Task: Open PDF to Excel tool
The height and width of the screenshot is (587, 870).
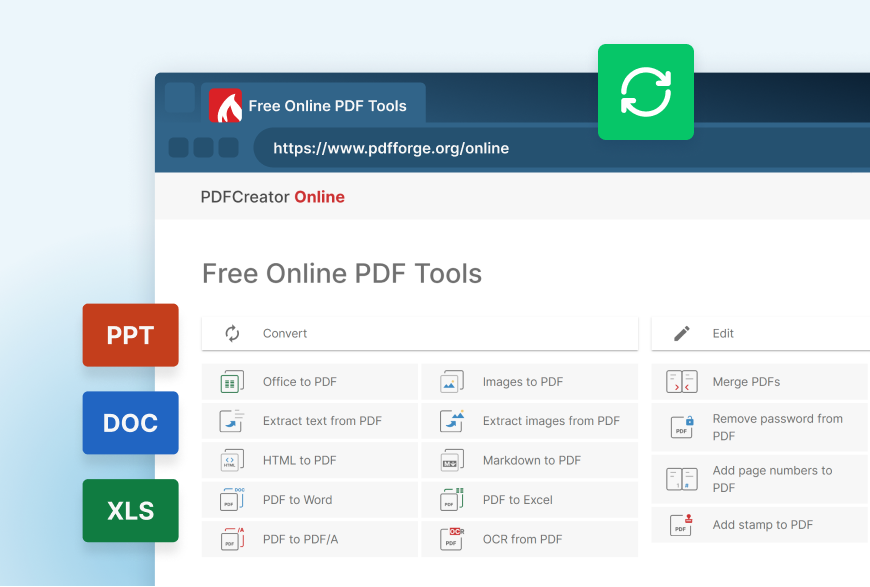Action: [x=530, y=500]
